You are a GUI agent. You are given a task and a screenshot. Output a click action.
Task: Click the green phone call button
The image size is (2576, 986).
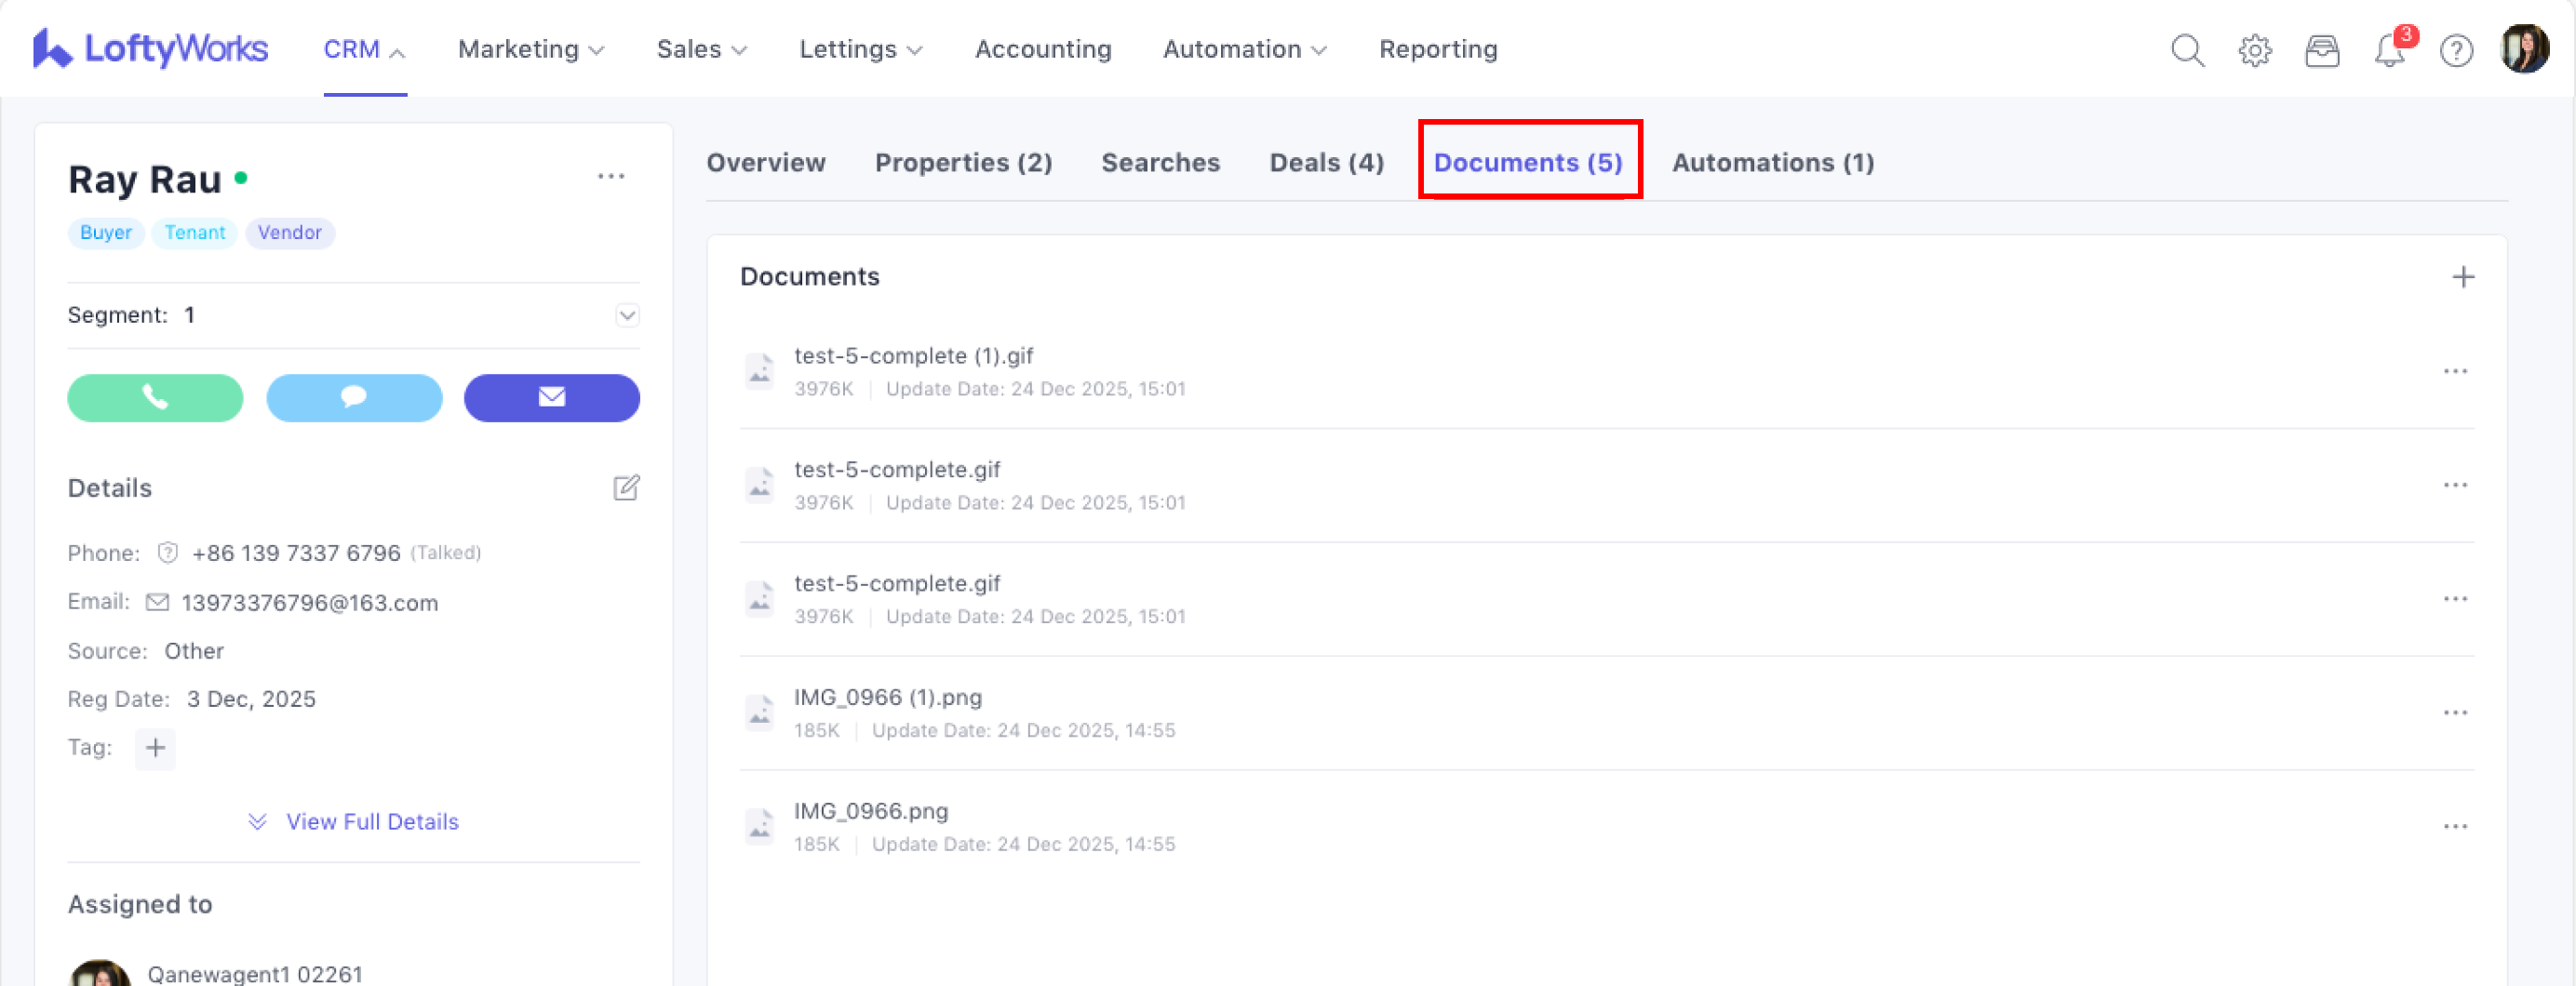tap(155, 398)
